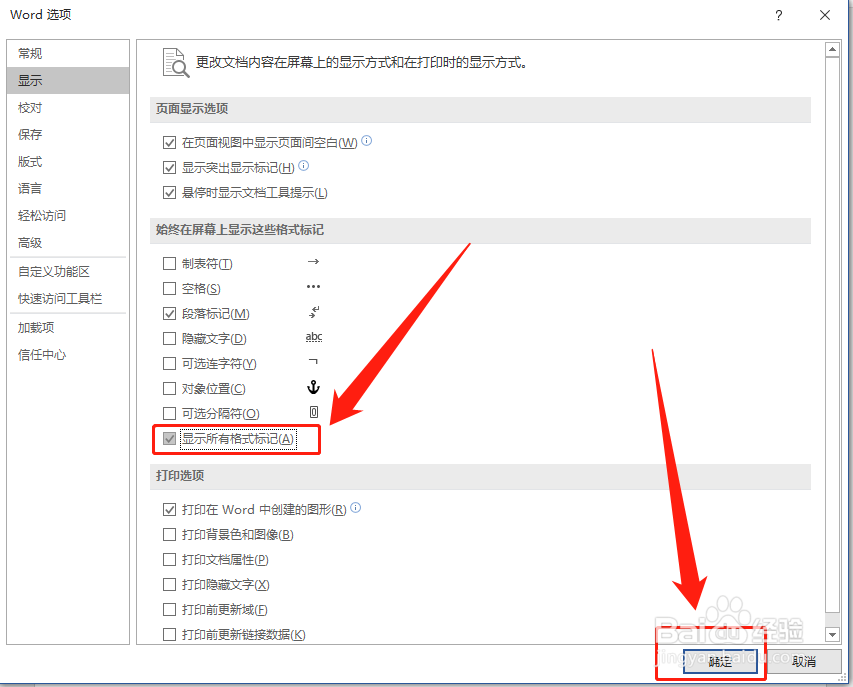This screenshot has width=853, height=687.
Task: Click the vertical scrollbar thumb
Action: coord(832,333)
